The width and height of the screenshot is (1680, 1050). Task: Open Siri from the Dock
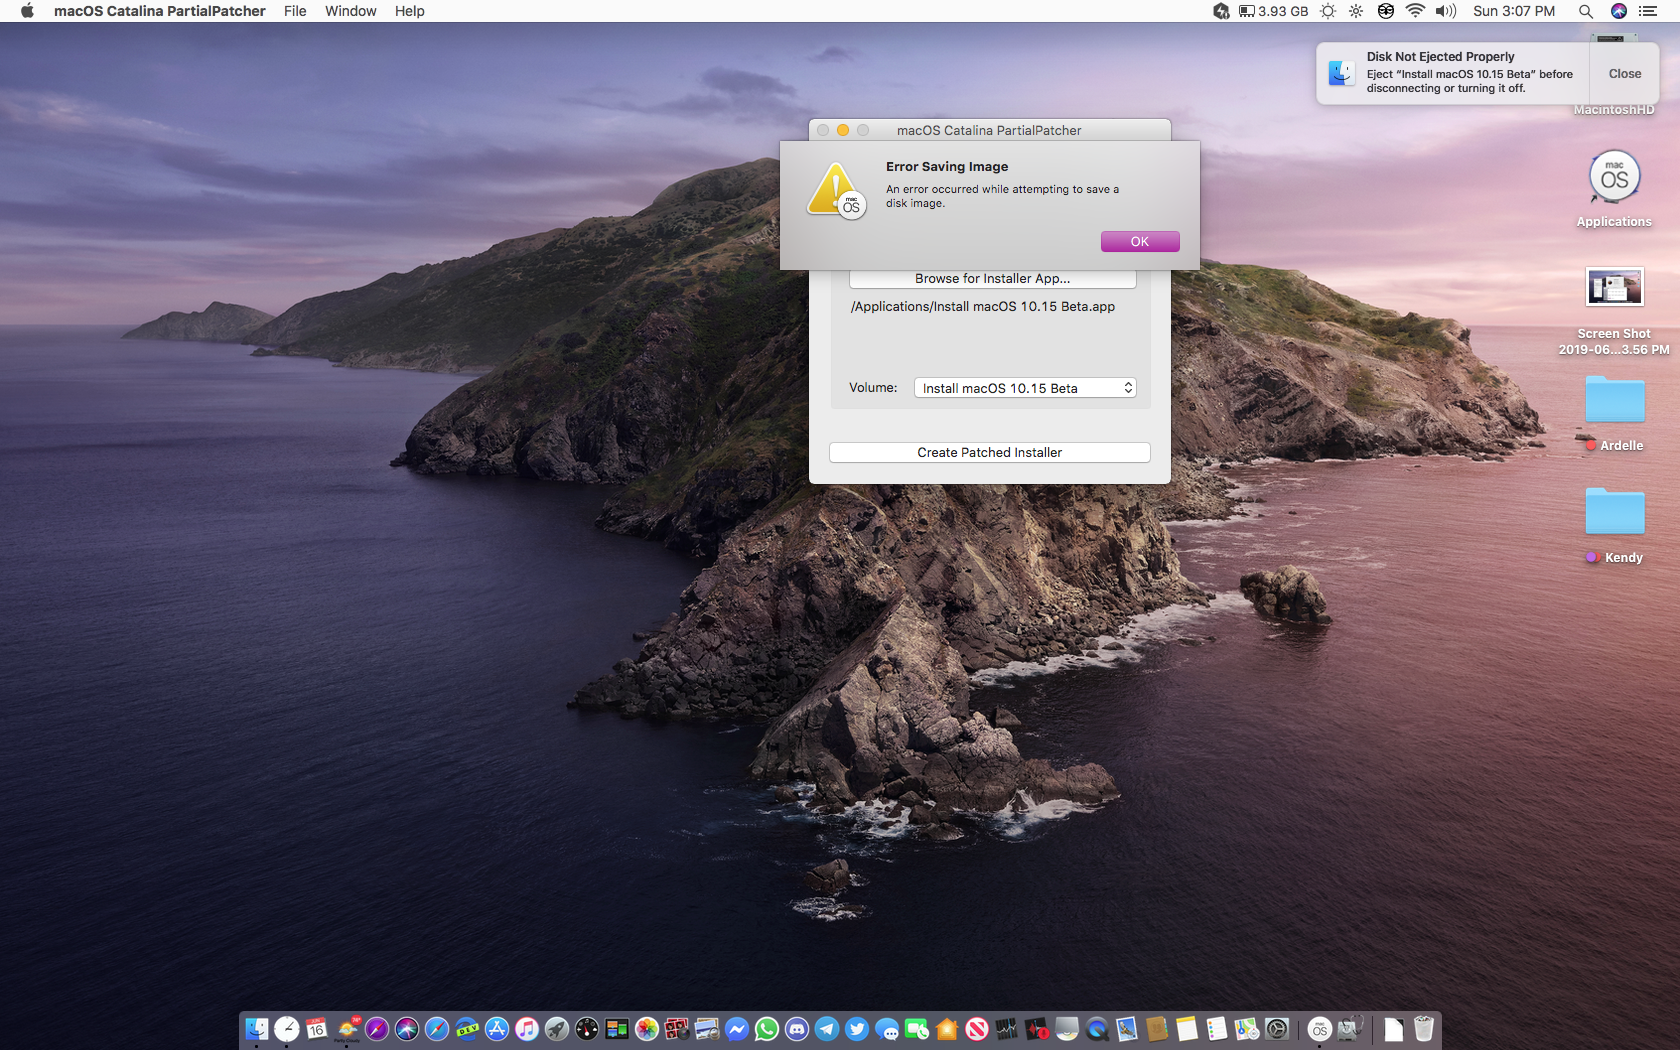click(x=407, y=1029)
